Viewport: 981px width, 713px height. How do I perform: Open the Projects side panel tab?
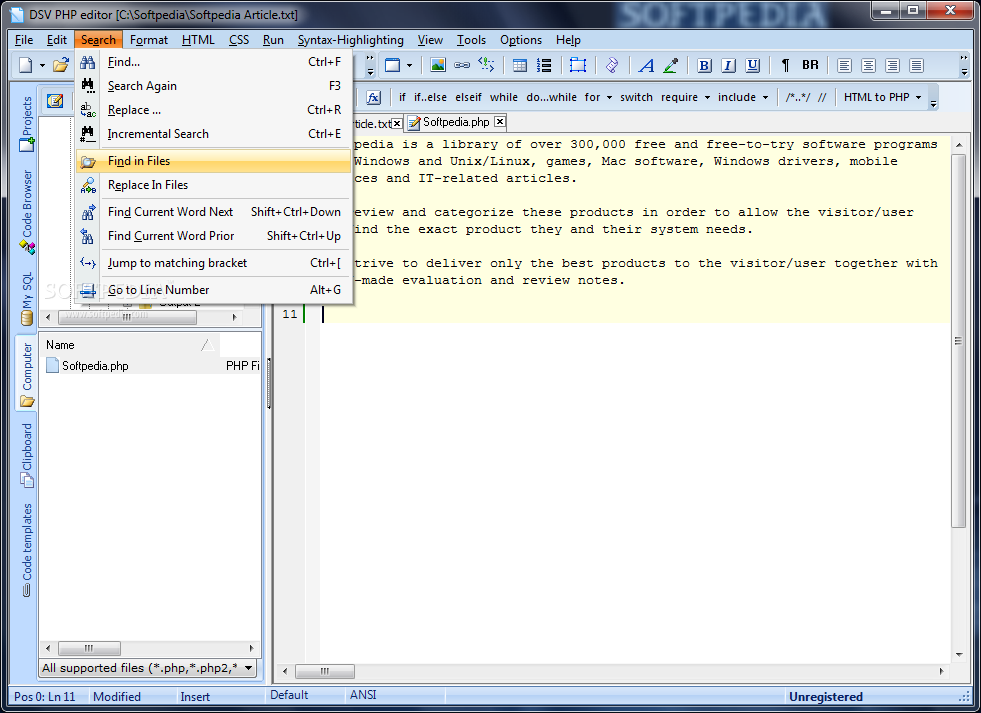26,123
